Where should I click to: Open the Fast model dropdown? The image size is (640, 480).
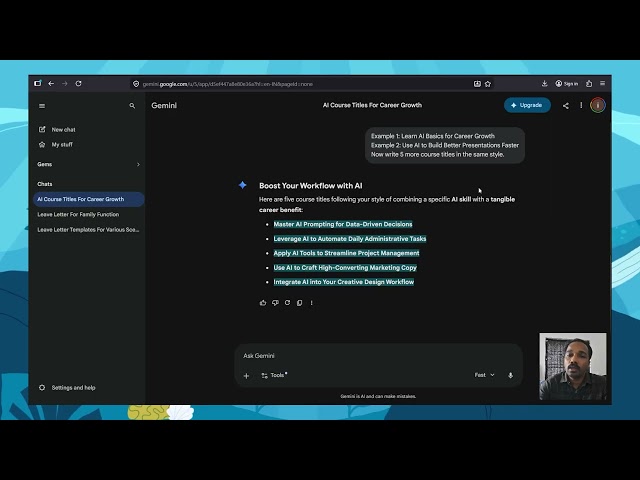(x=484, y=375)
